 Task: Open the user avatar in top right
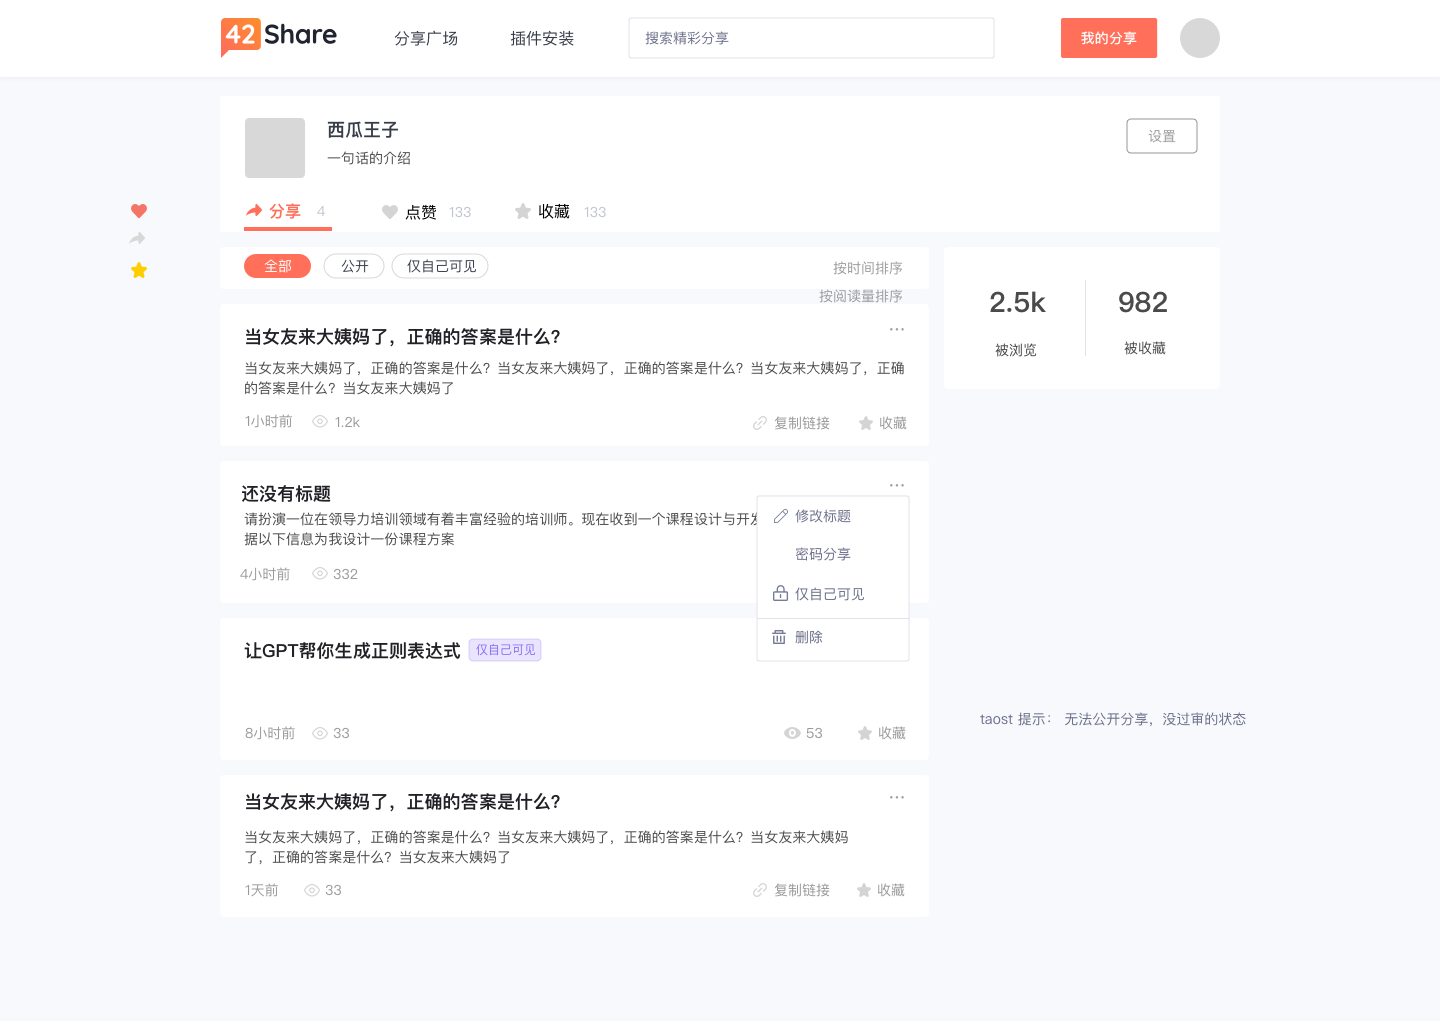tap(1200, 38)
